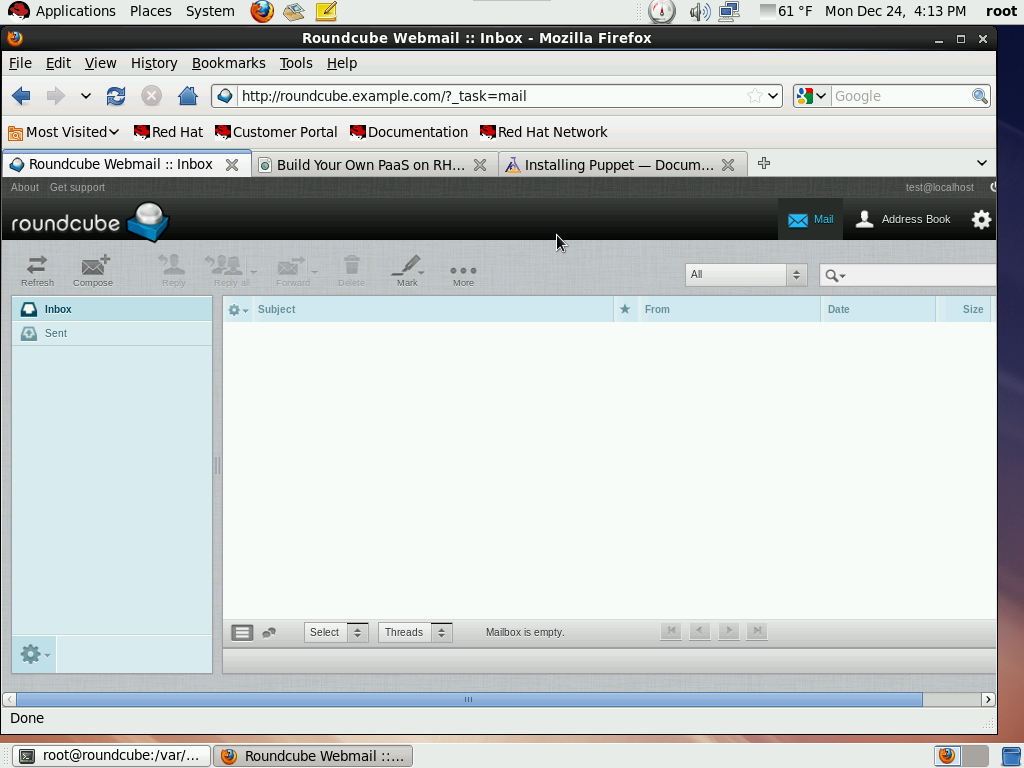This screenshot has width=1024, height=768.
Task: Open the All filter dropdown
Action: [746, 274]
